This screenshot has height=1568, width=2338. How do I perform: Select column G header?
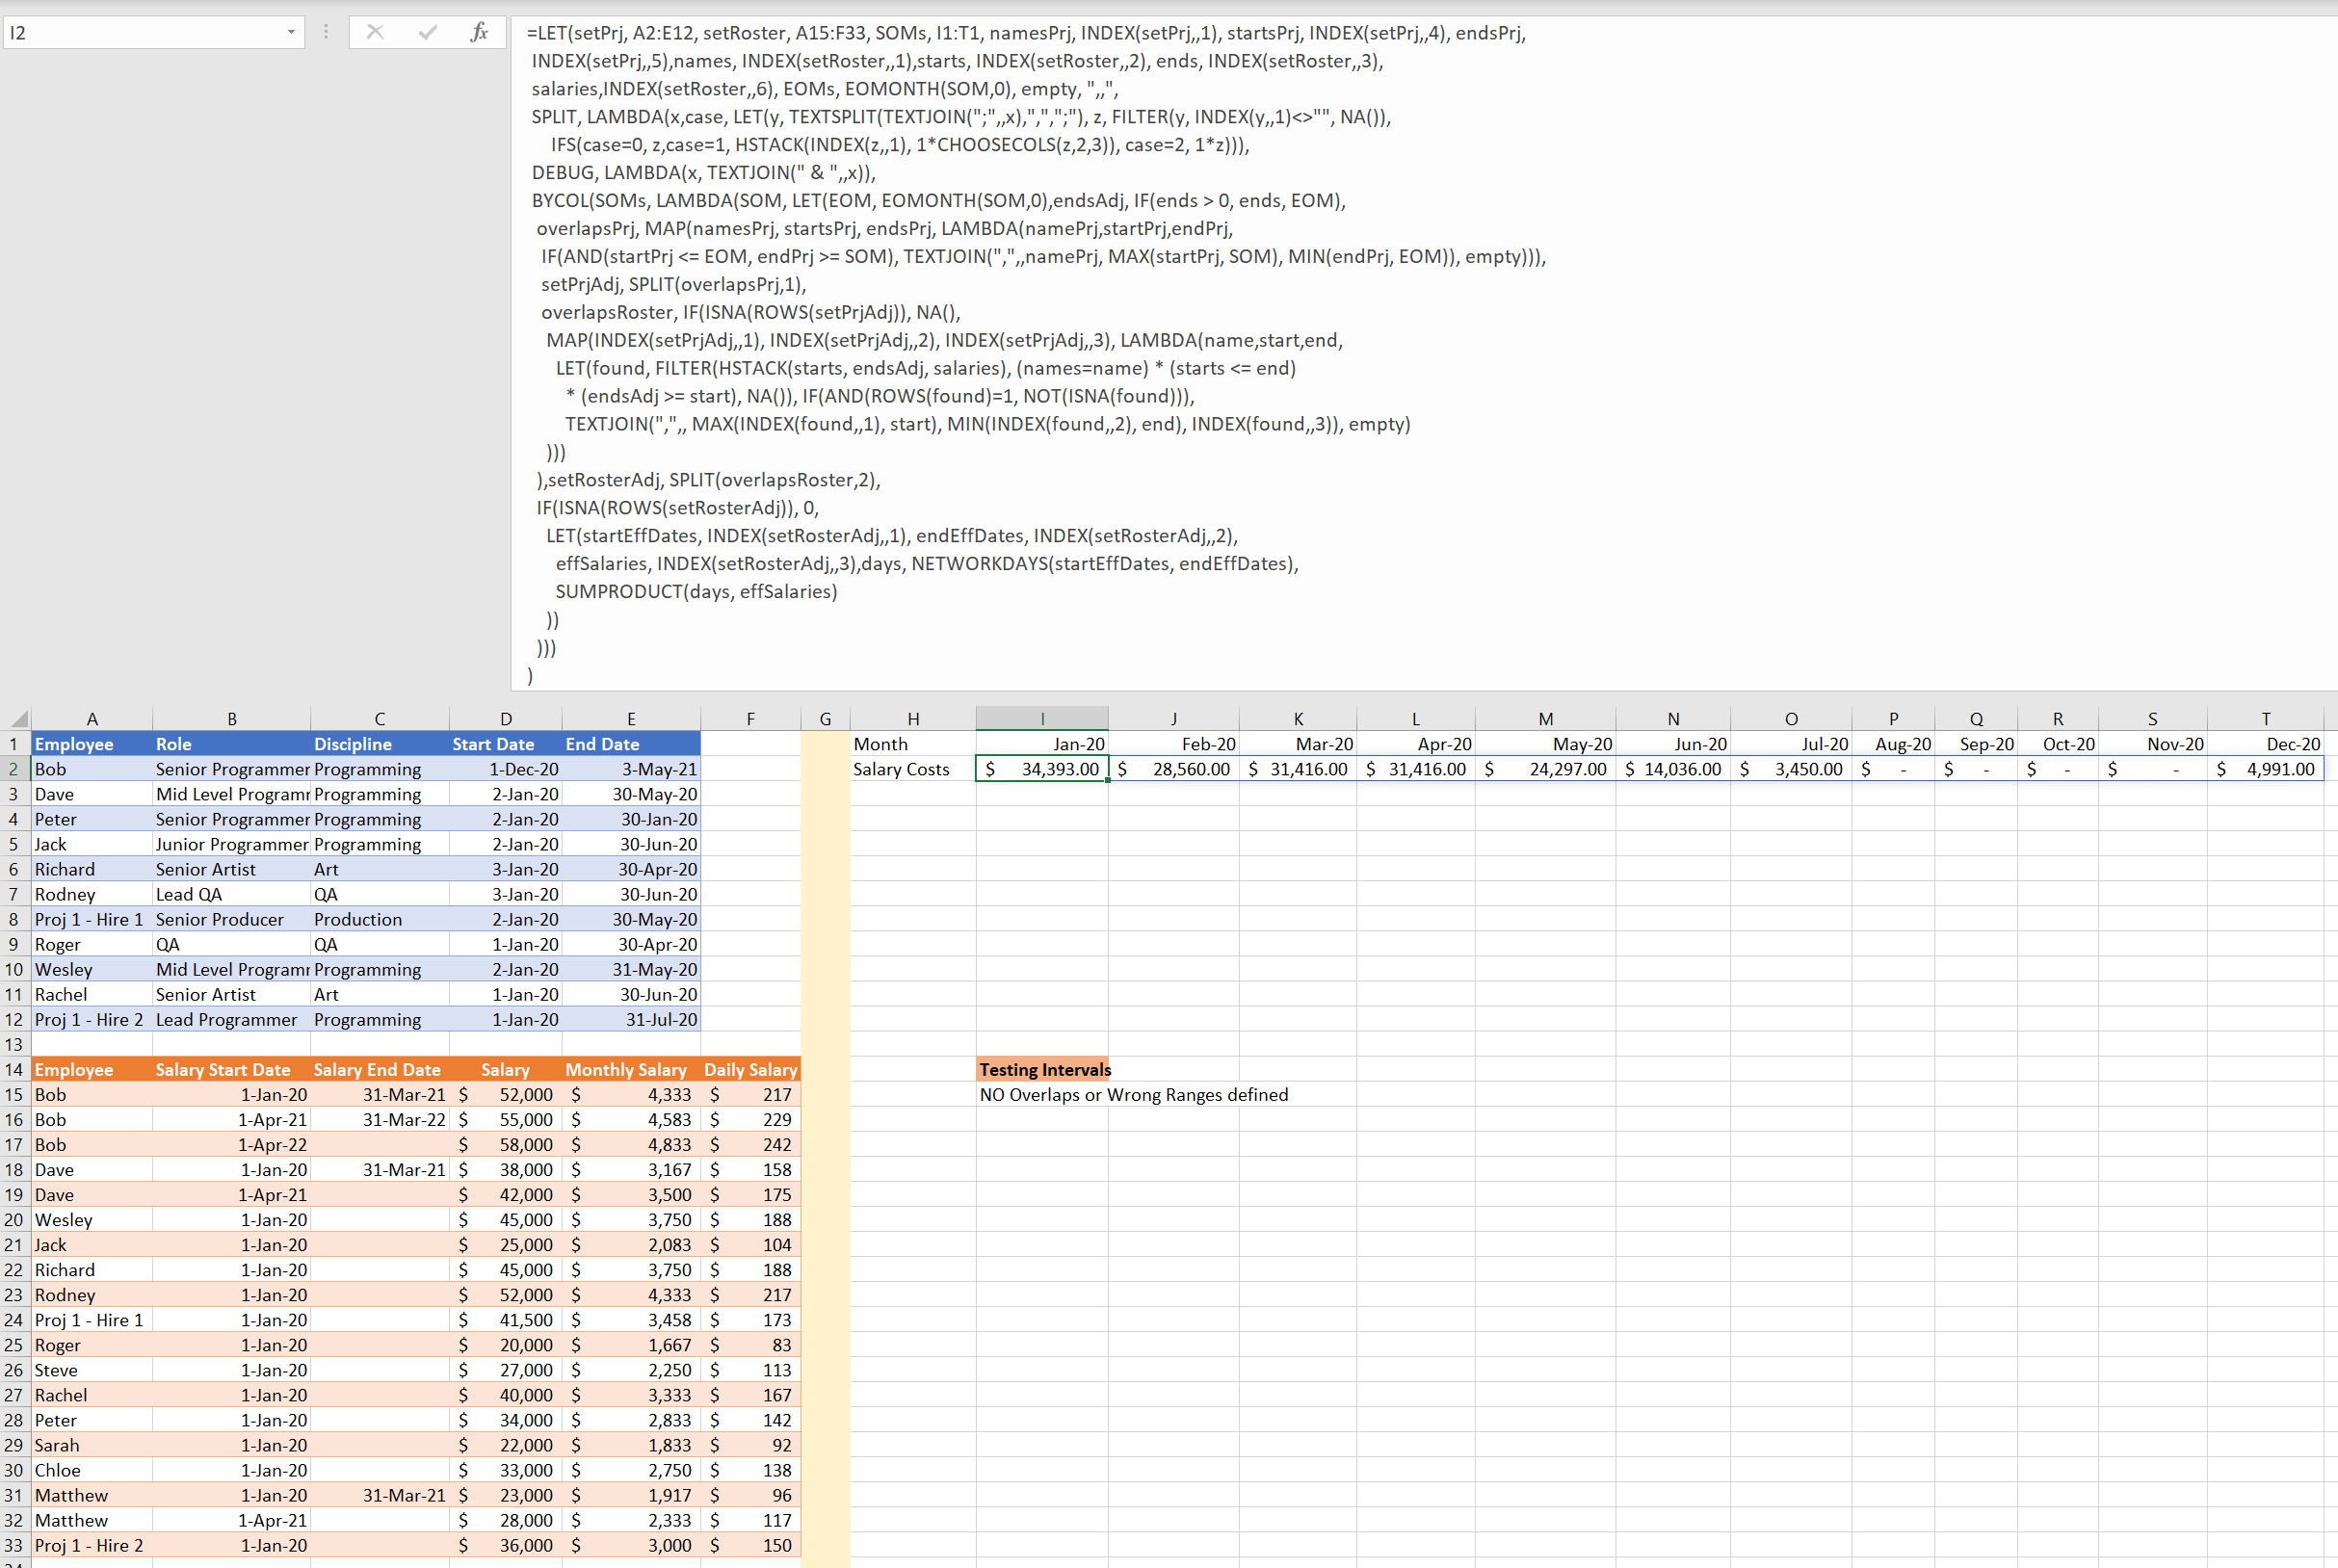click(825, 718)
